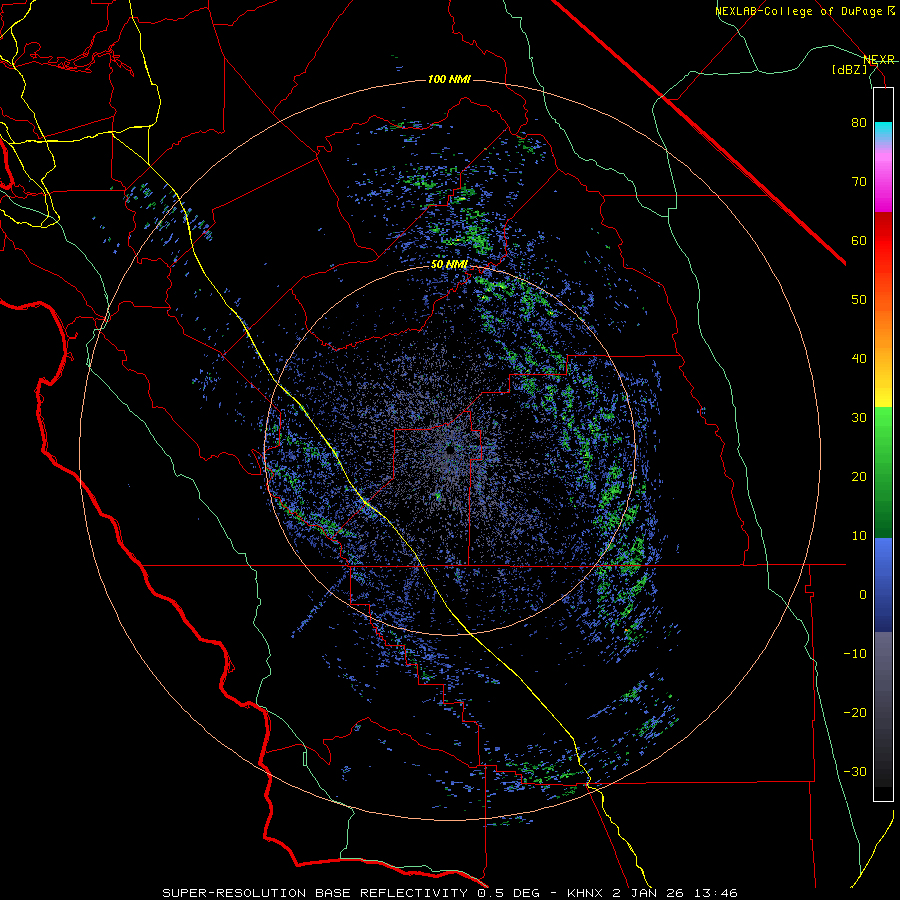Click the KHNX station identifier in caption

(x=587, y=893)
